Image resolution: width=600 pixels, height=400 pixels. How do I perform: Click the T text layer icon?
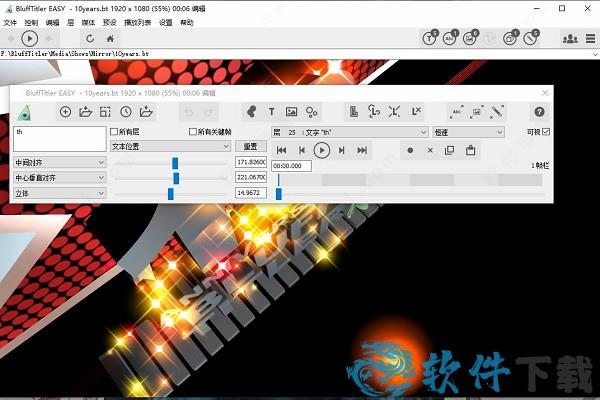271,112
